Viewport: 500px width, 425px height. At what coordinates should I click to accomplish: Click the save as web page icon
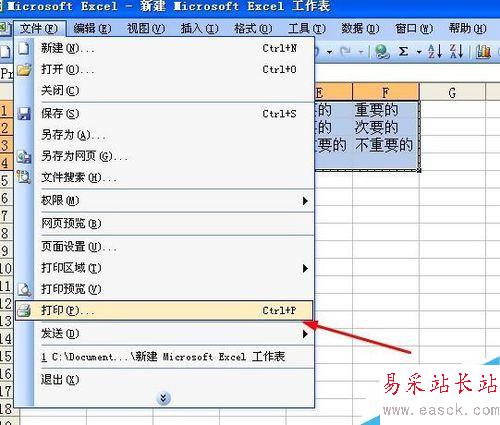tap(24, 156)
